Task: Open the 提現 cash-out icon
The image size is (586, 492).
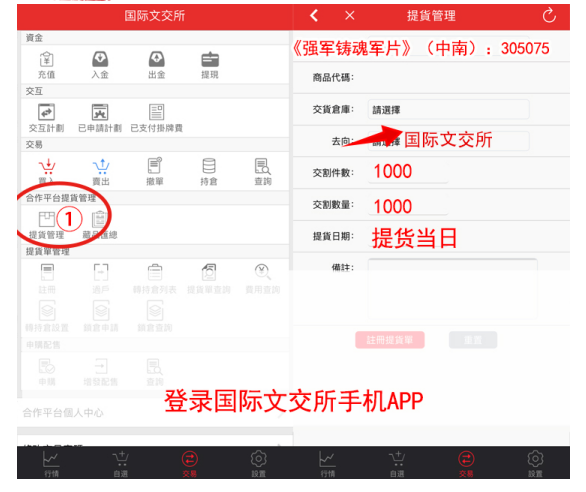Action: tap(210, 64)
